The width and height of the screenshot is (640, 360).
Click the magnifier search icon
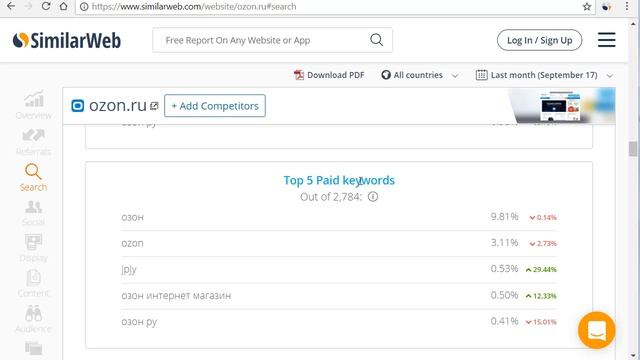376,40
